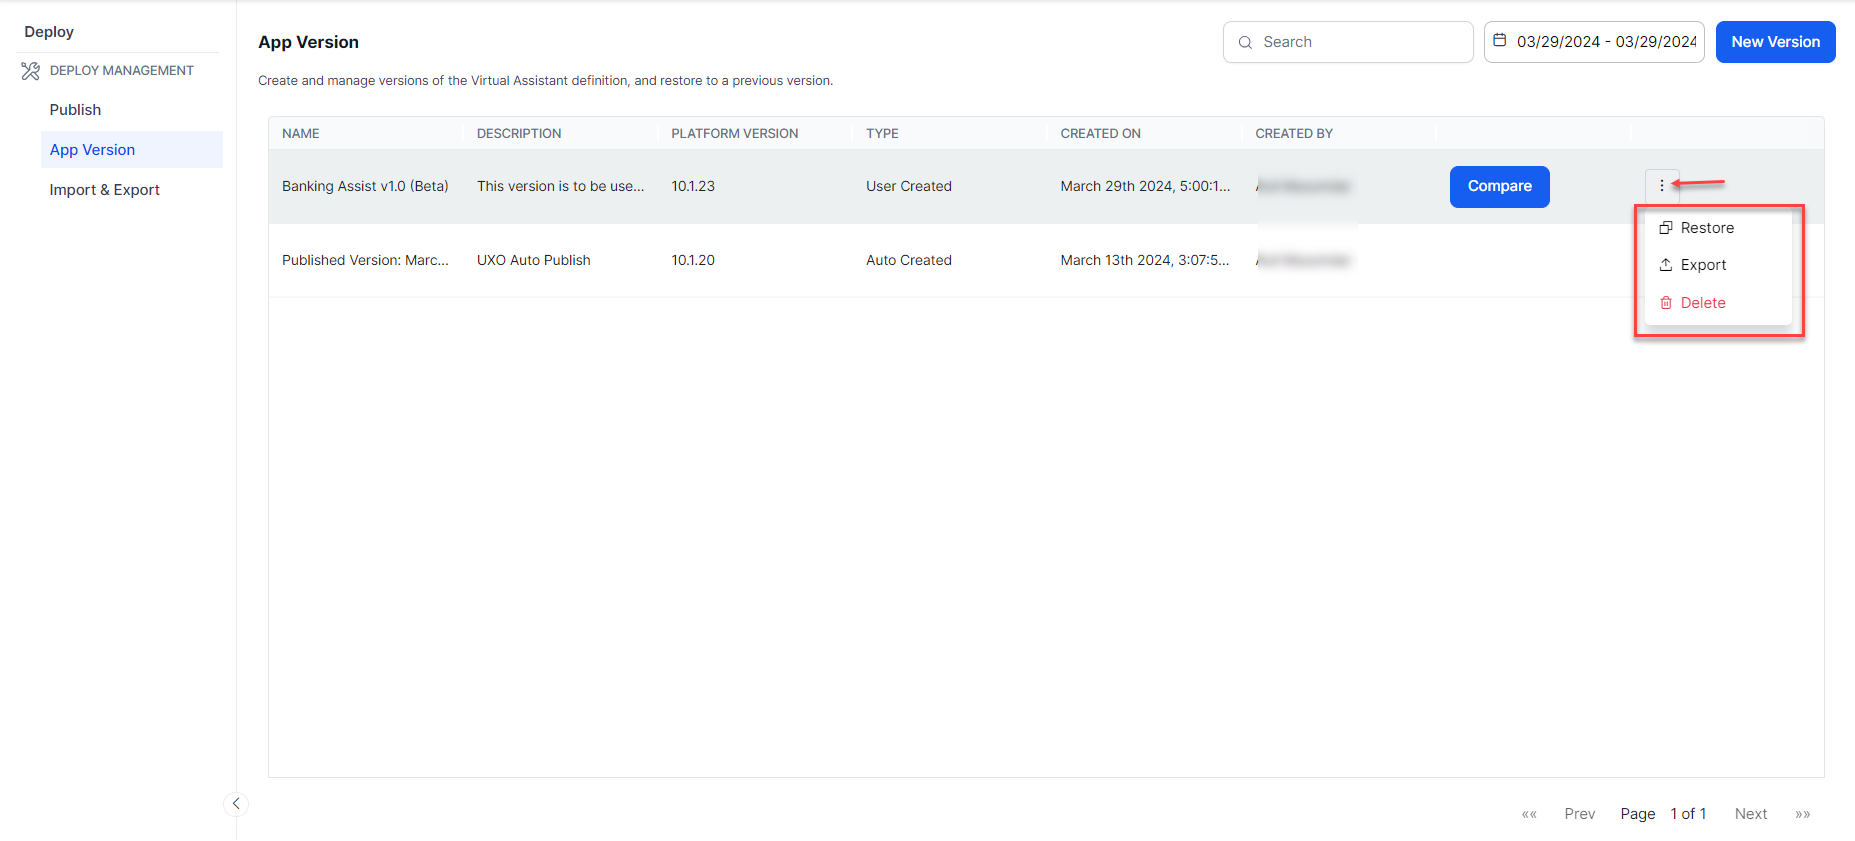Screen dimensions: 1855x841
Task: Click the Export upload icon
Action: coord(1666,265)
